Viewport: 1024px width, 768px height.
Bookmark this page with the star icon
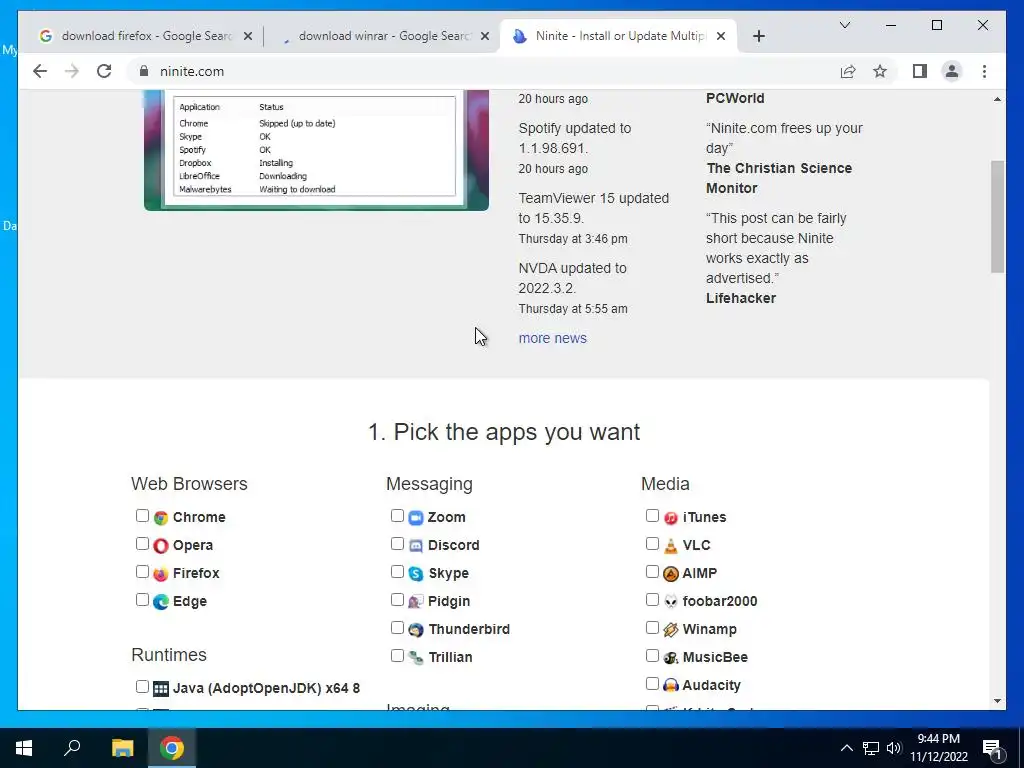(880, 71)
